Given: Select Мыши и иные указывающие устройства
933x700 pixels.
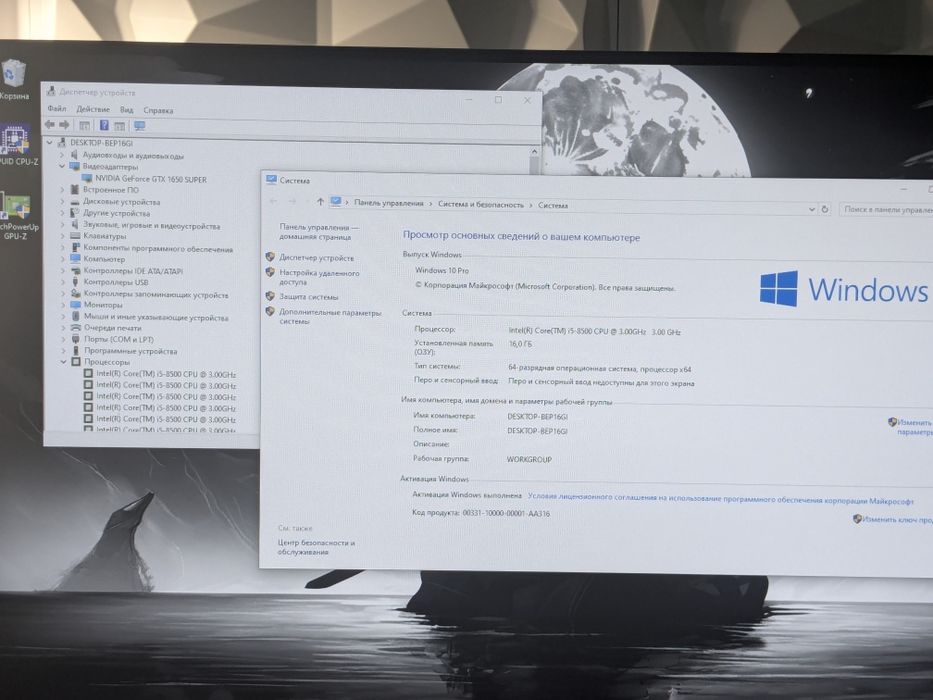Looking at the screenshot, I should pyautogui.click(x=156, y=317).
